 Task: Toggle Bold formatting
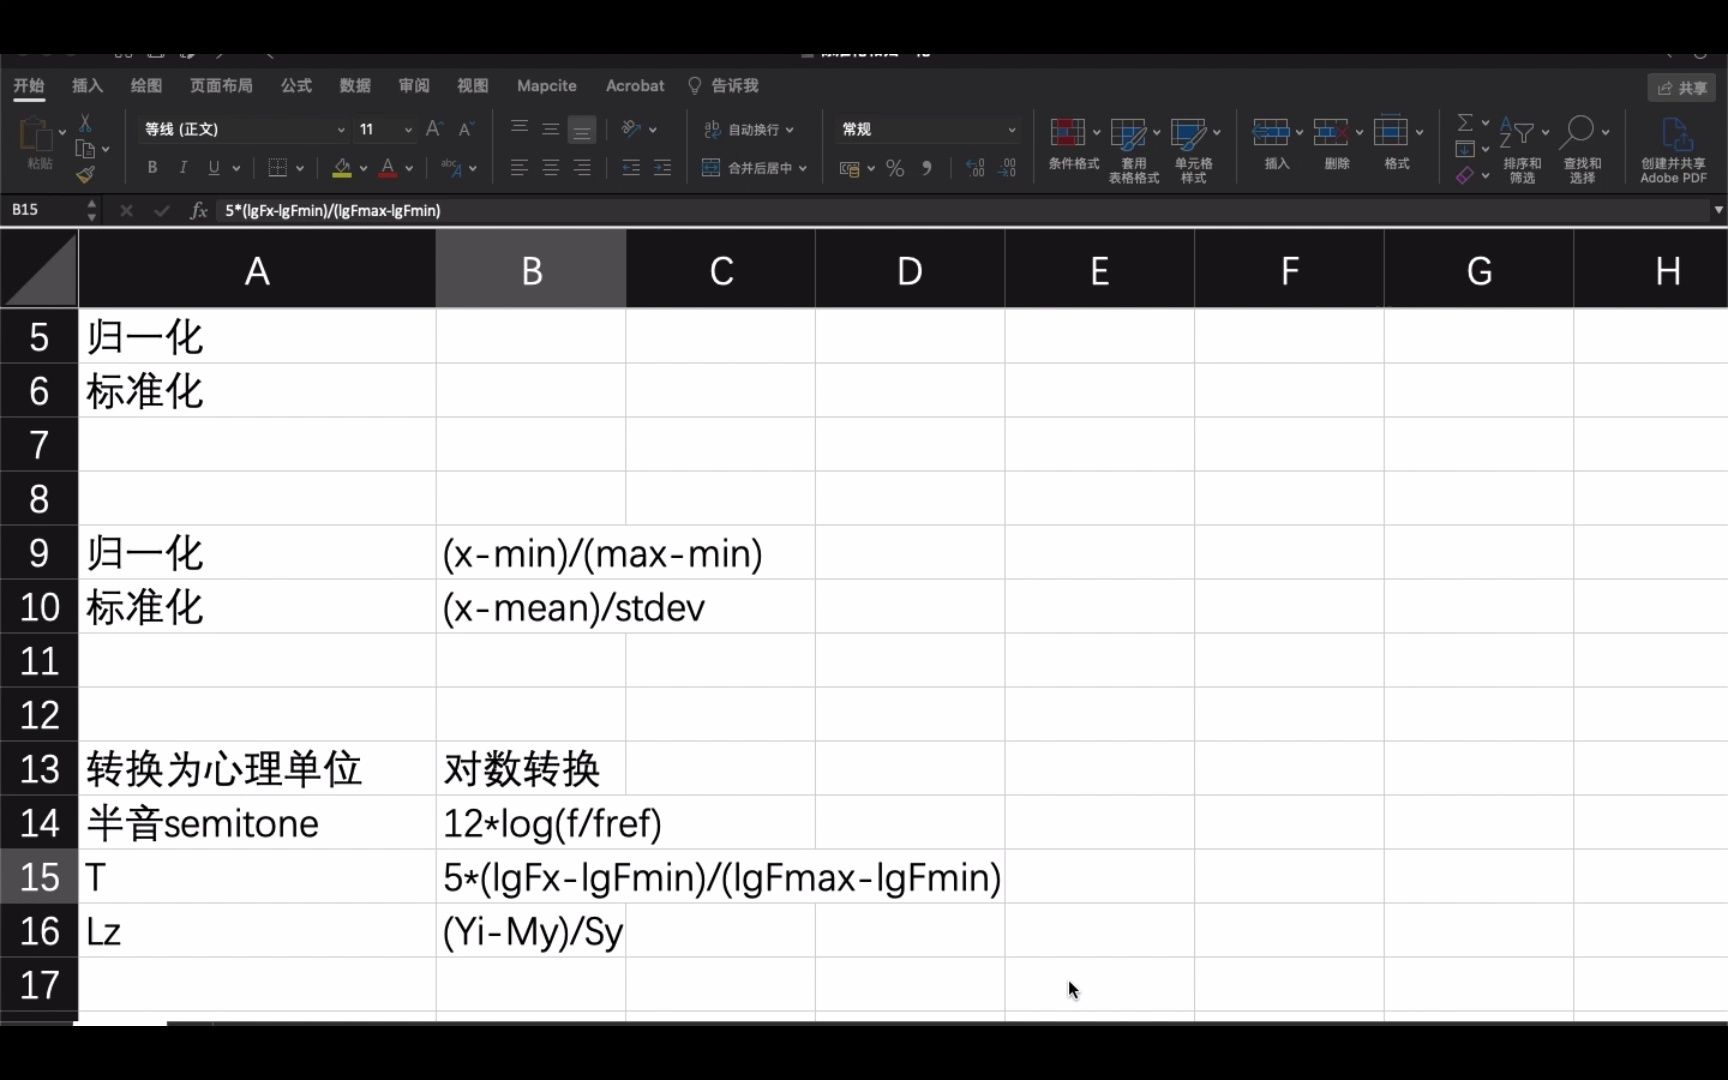152,168
